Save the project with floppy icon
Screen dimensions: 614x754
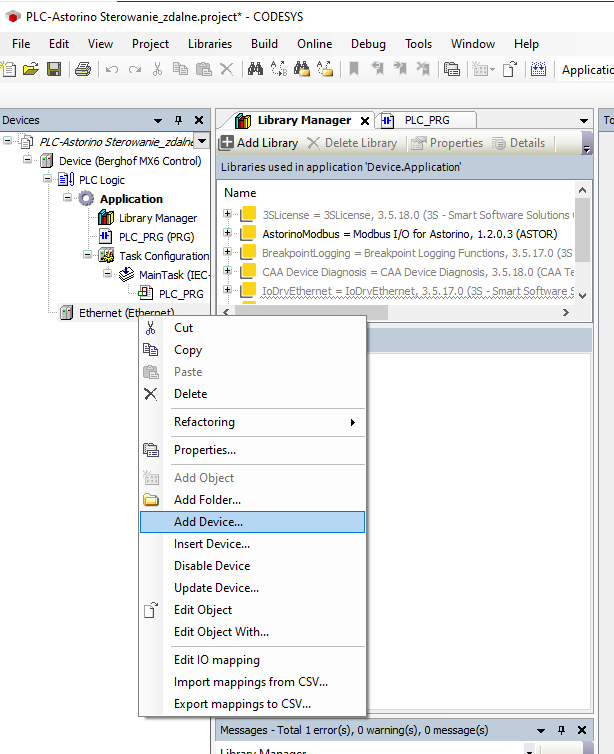(54, 70)
